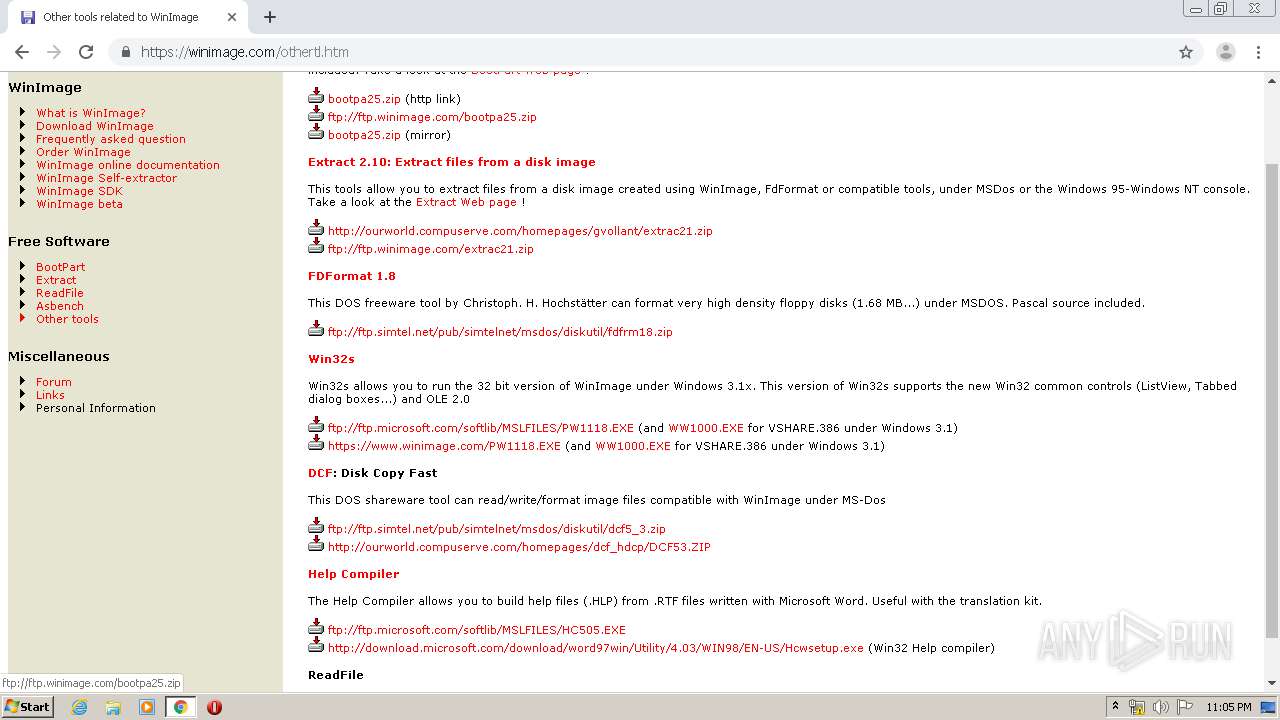Image resolution: width=1280 pixels, height=720 pixels.
Task: Go to Asbench in Free Software
Action: [x=60, y=306]
